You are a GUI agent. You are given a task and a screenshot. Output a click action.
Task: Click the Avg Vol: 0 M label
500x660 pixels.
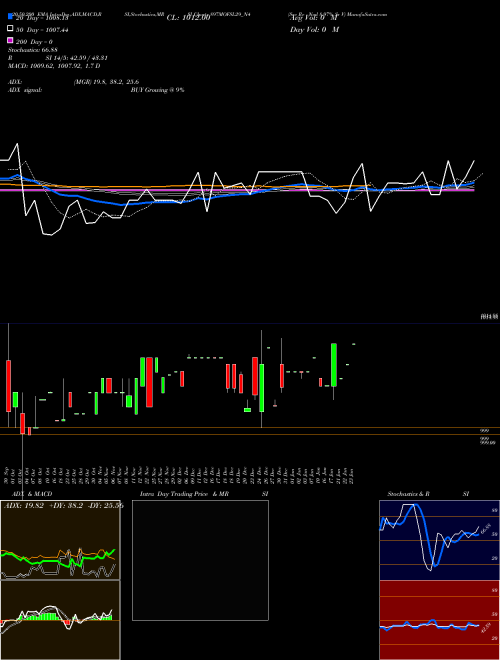[314, 18]
